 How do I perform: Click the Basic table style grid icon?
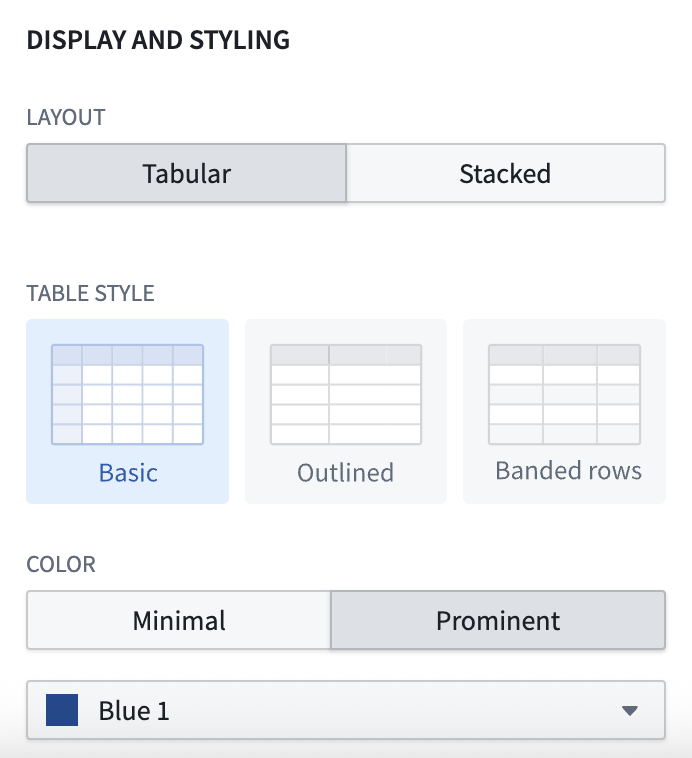click(128, 394)
